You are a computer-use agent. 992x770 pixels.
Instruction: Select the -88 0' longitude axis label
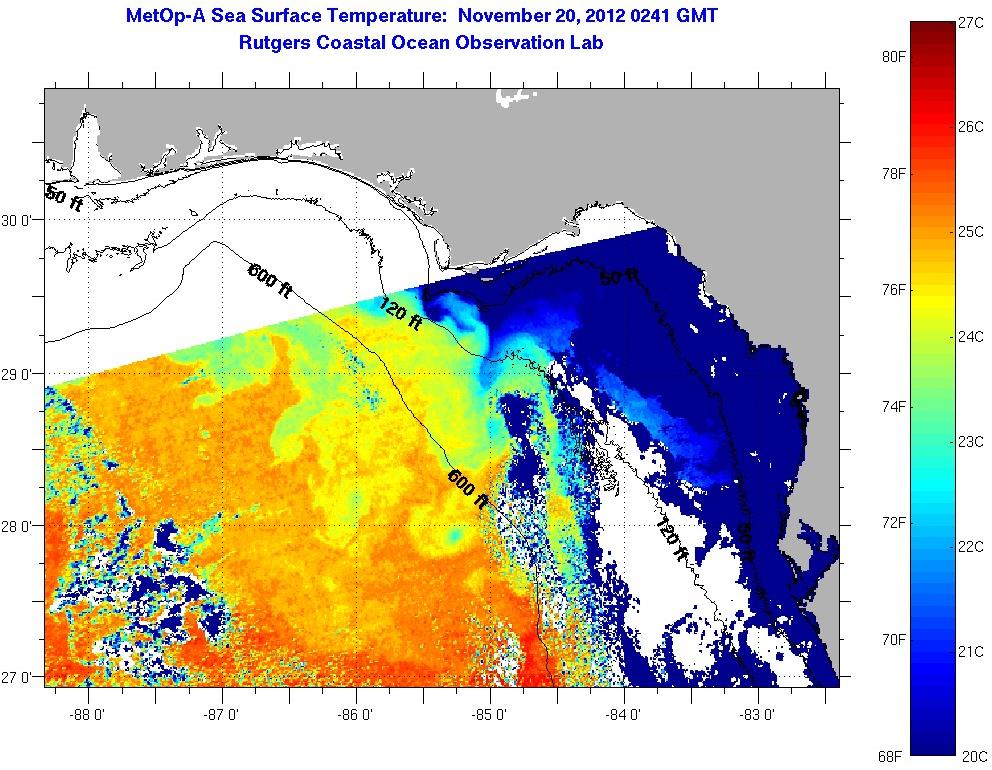pyautogui.click(x=88, y=715)
